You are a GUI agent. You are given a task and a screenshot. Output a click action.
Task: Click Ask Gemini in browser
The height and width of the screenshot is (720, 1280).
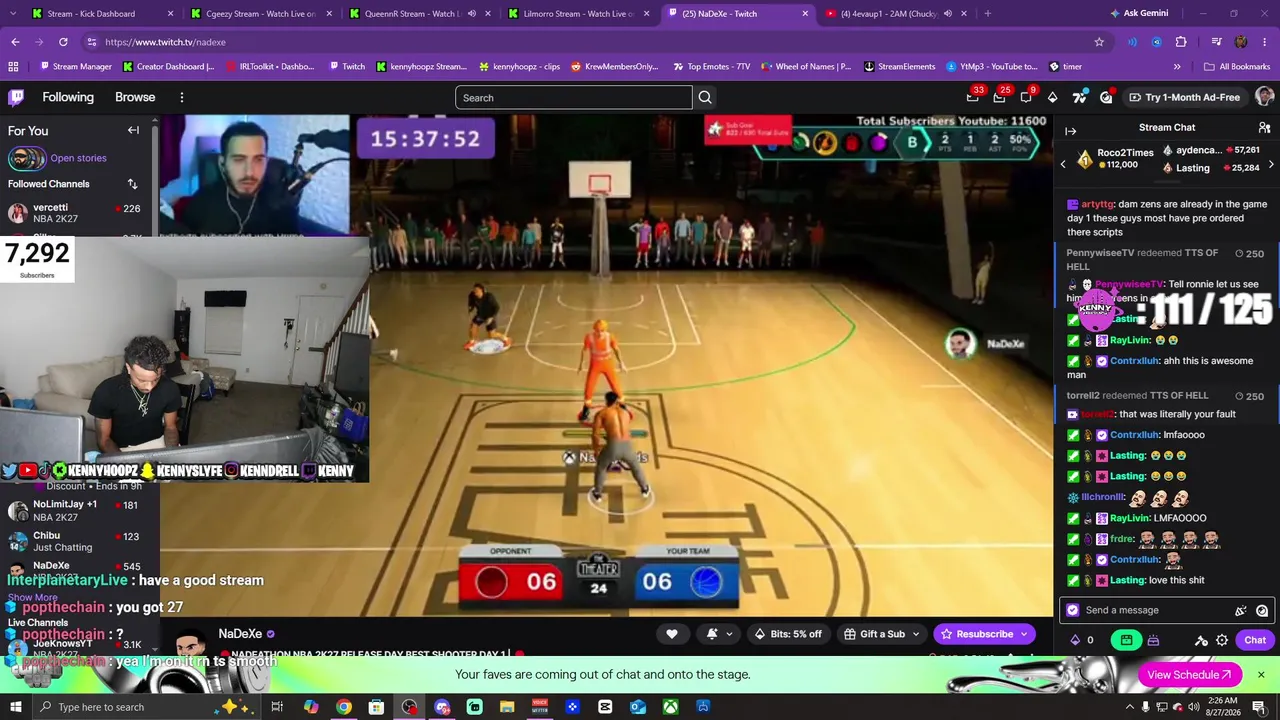pyautogui.click(x=1139, y=14)
